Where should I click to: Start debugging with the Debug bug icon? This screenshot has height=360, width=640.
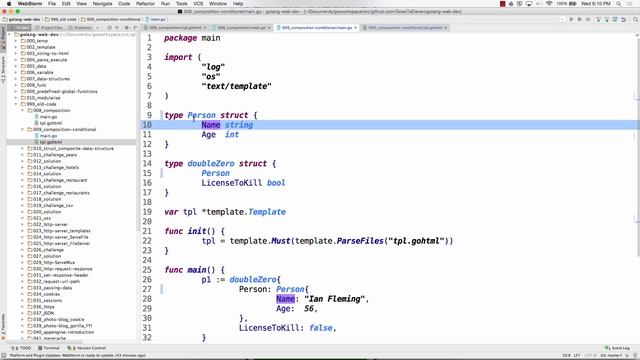click(579, 20)
